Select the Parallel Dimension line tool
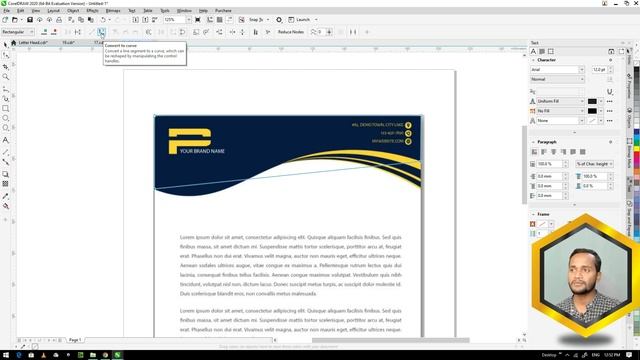This screenshot has height=360, width=640. (5, 152)
